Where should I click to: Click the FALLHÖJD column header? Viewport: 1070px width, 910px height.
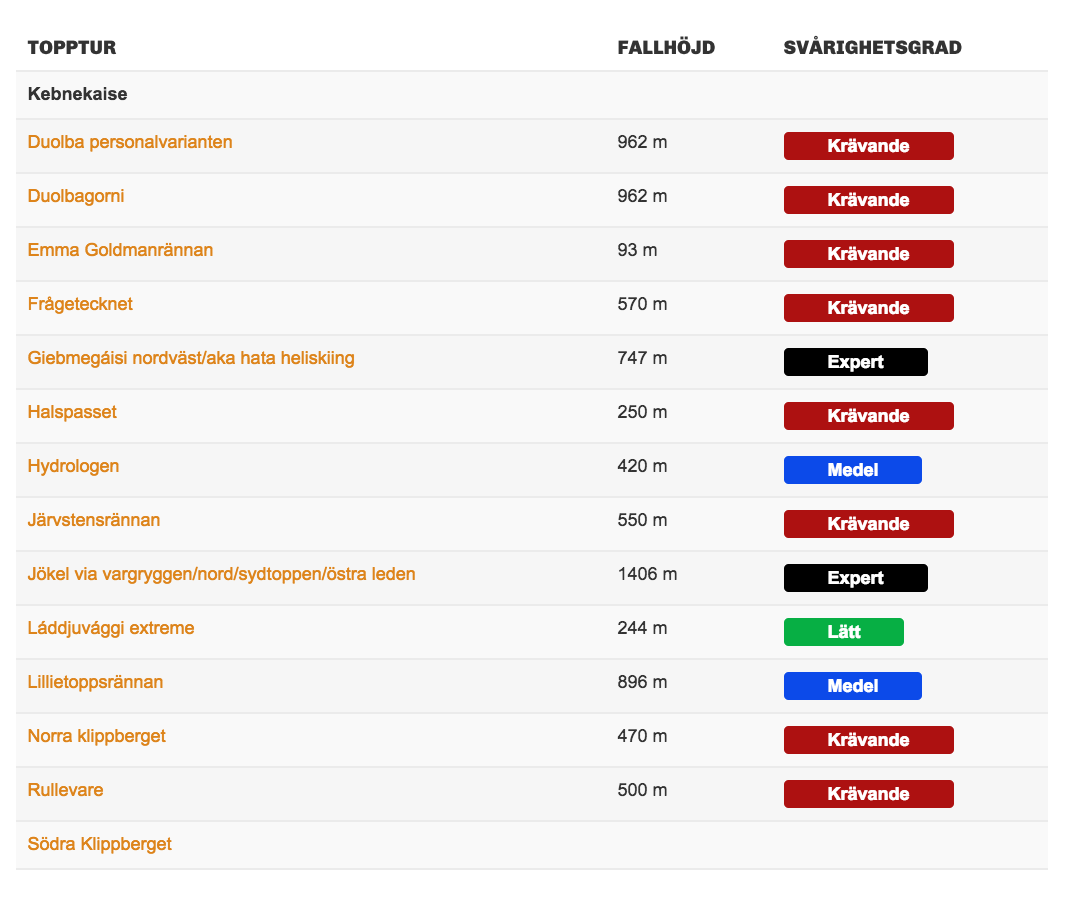[x=666, y=47]
